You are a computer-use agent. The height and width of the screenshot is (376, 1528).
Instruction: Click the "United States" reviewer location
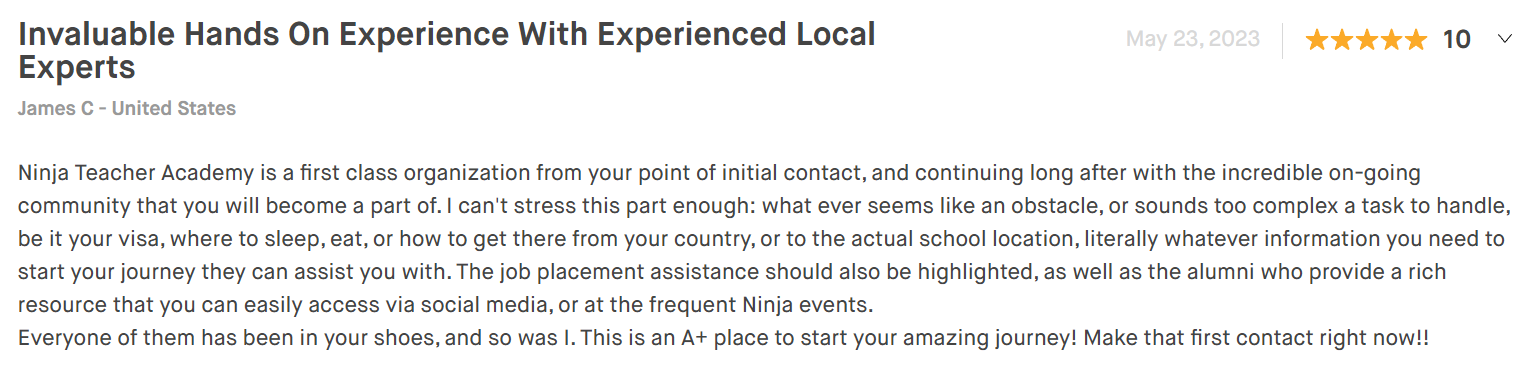point(174,108)
